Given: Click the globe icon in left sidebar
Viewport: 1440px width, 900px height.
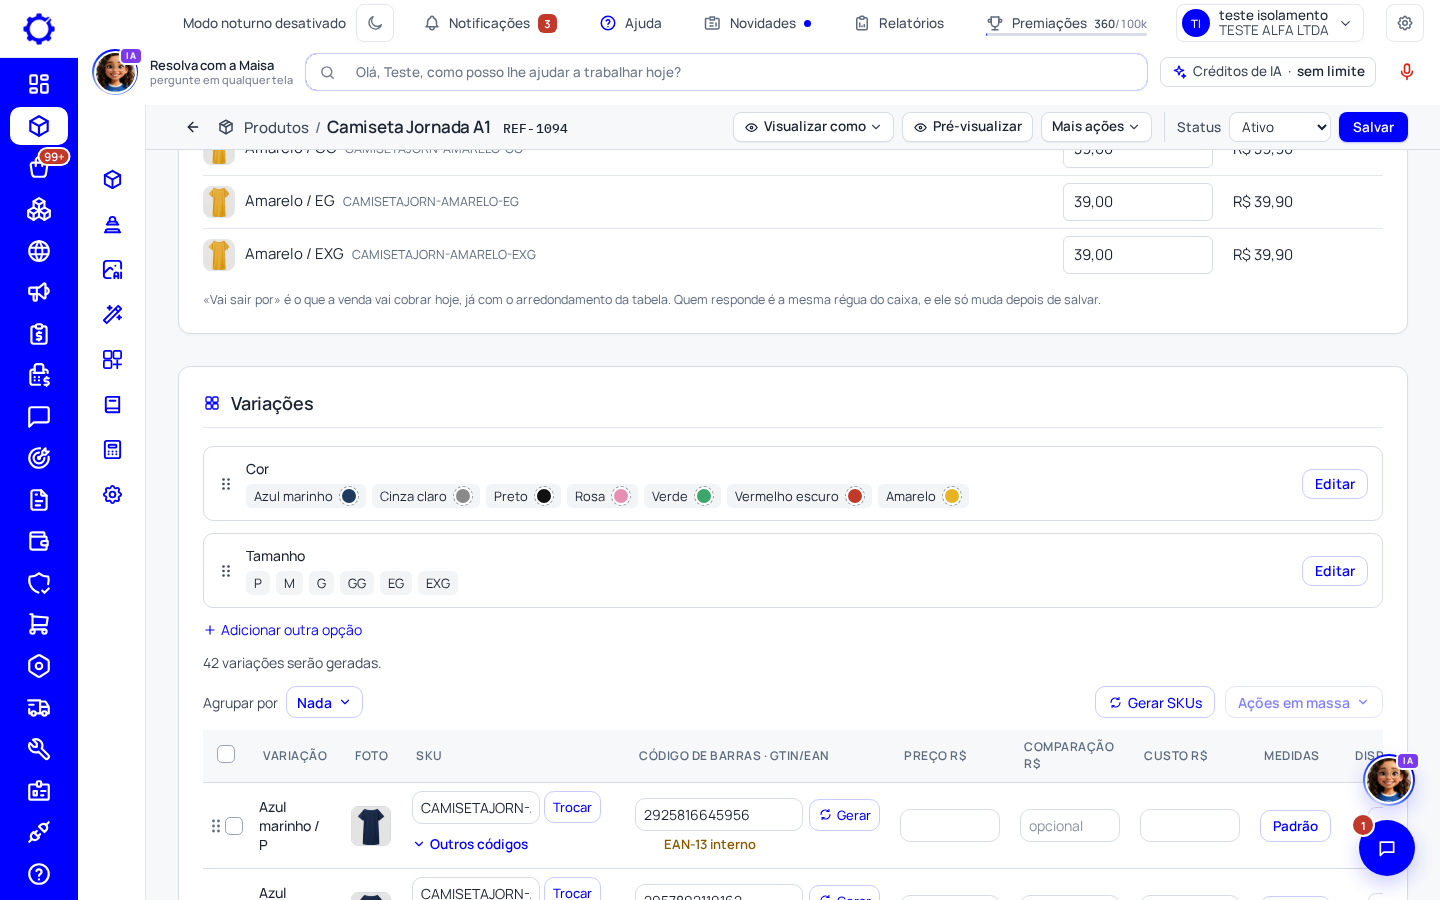Looking at the screenshot, I should [39, 251].
